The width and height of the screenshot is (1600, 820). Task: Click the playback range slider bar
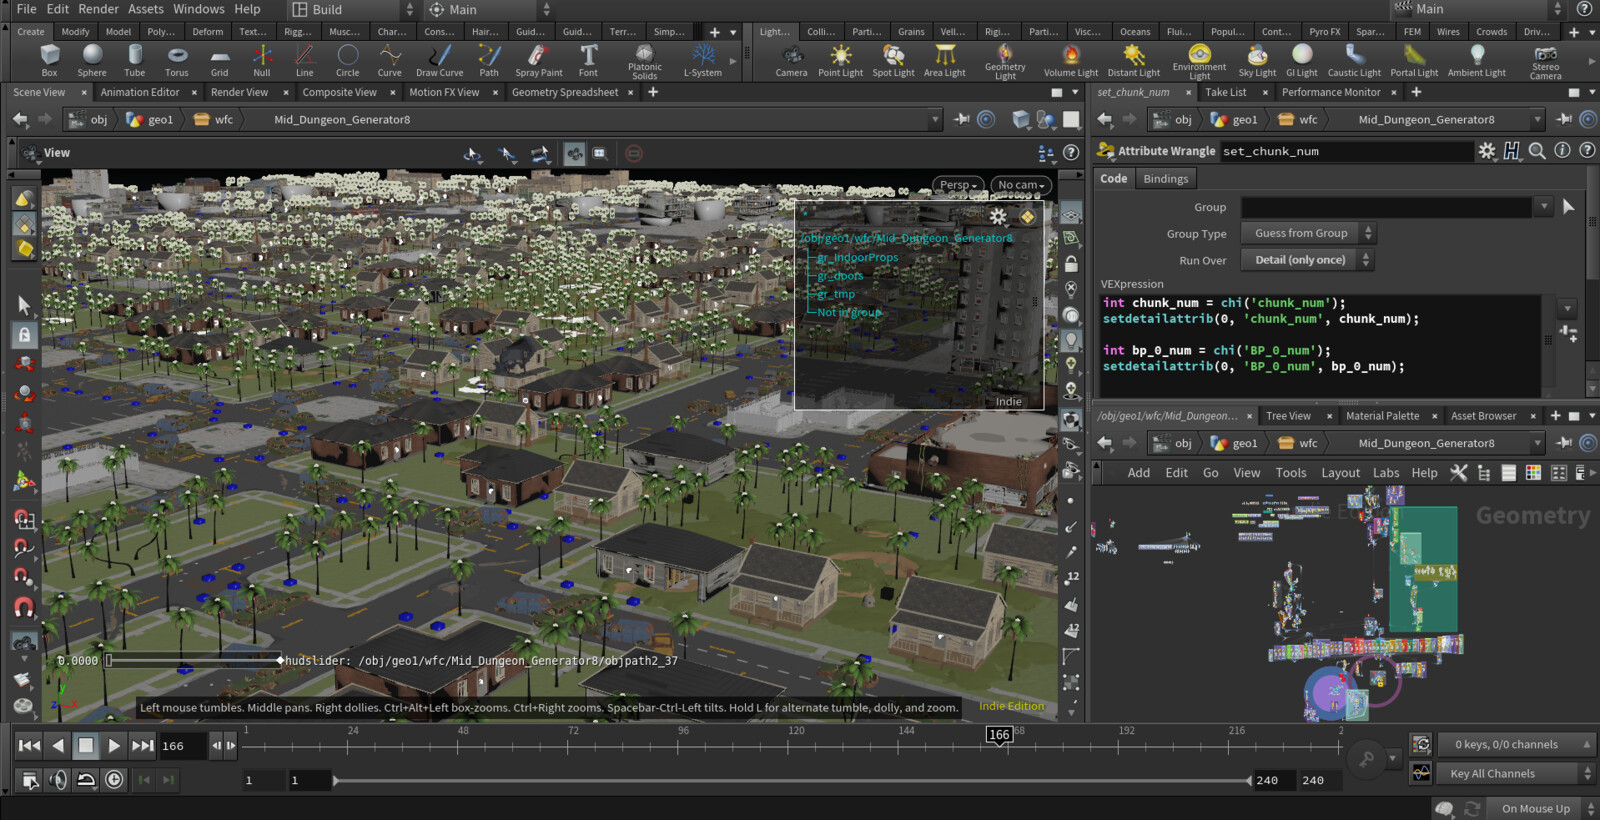(792, 780)
